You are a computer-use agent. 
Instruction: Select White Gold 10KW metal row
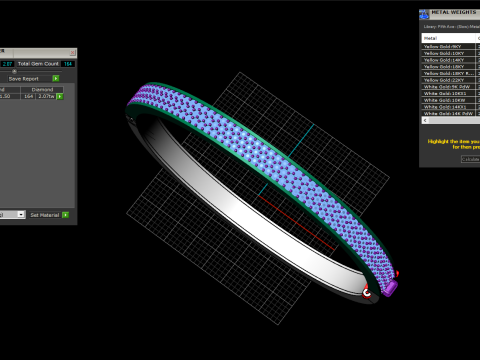(x=448, y=100)
